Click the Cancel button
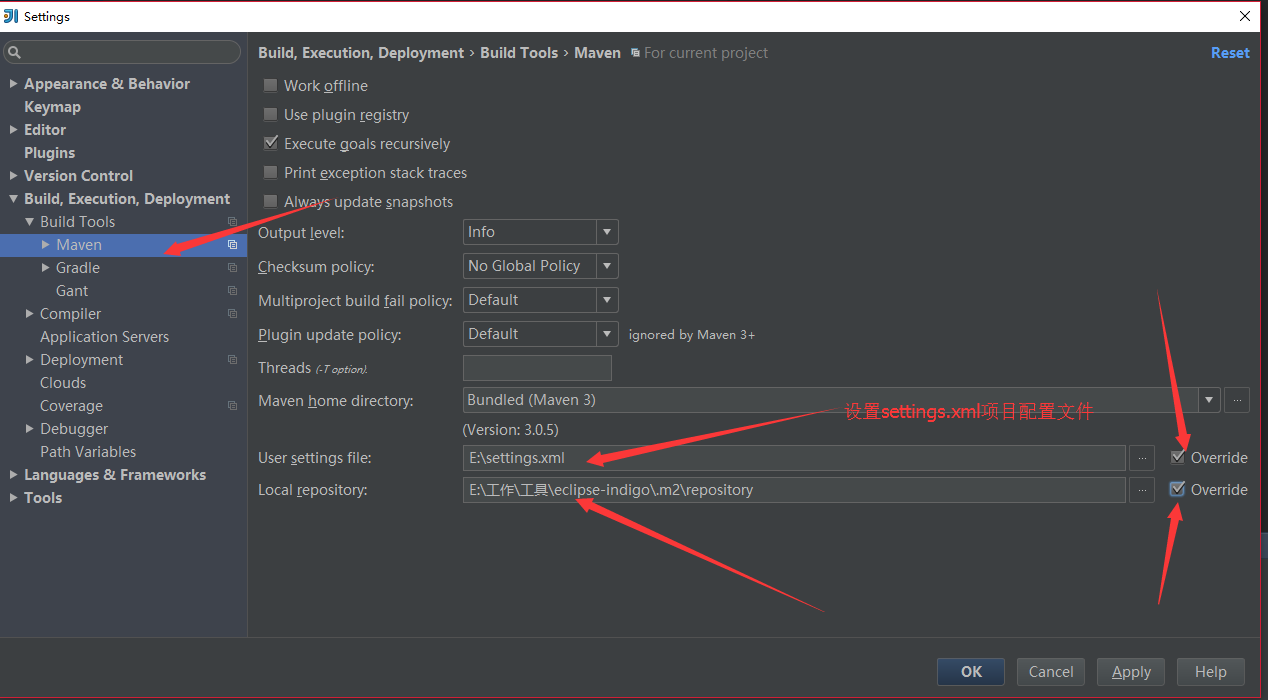The image size is (1268, 700). pyautogui.click(x=1051, y=672)
